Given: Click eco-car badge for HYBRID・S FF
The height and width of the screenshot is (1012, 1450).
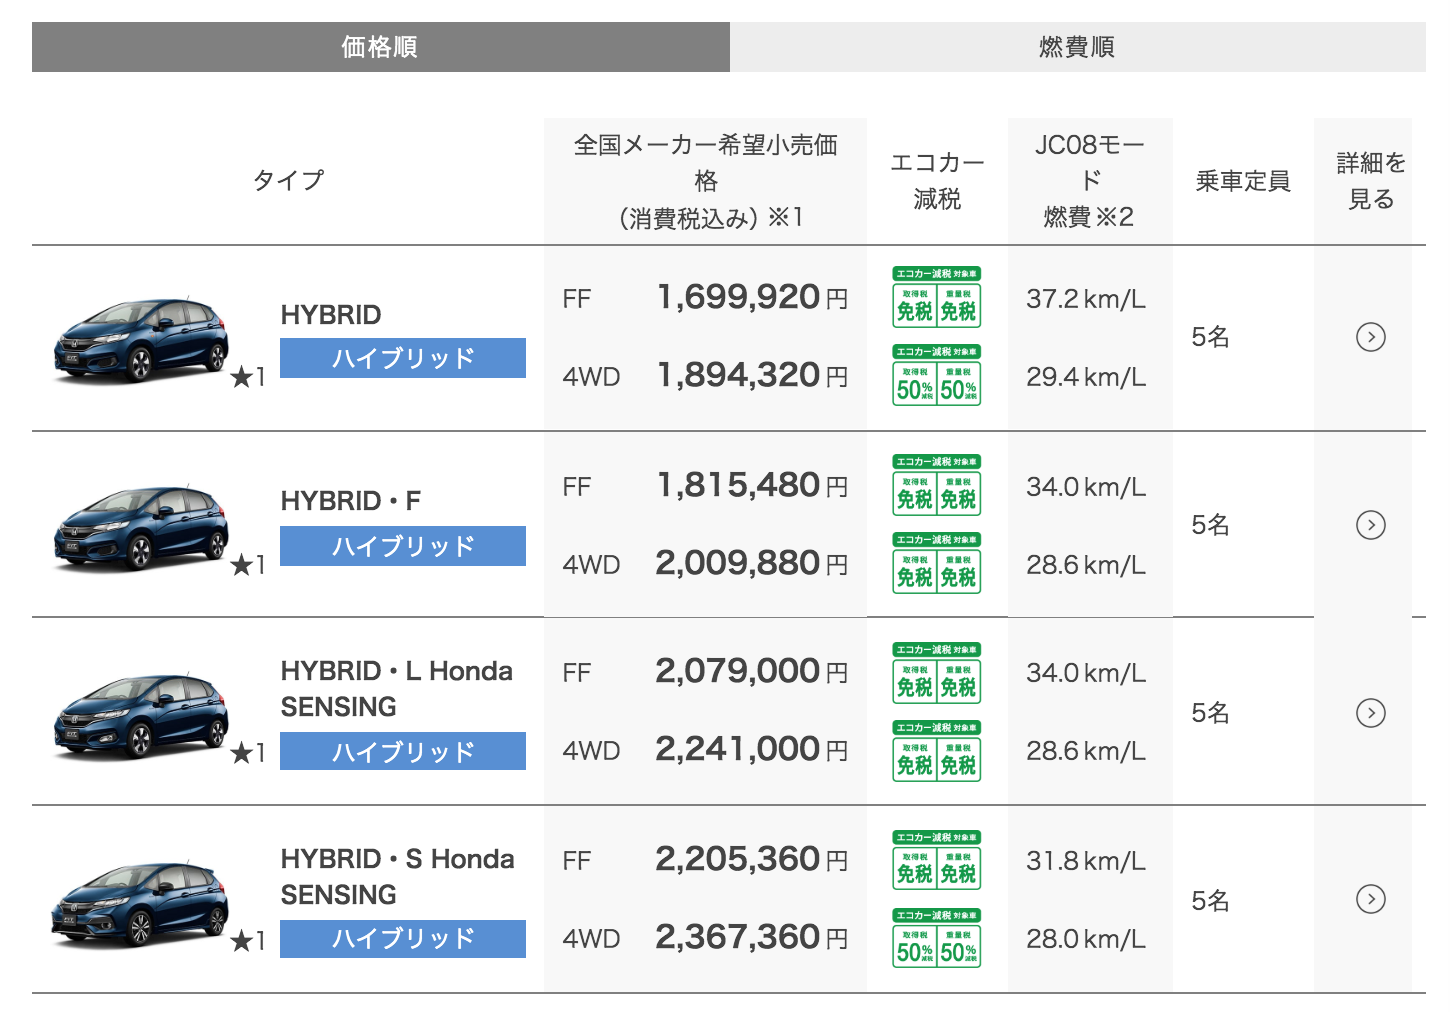Looking at the screenshot, I should pos(937,860).
